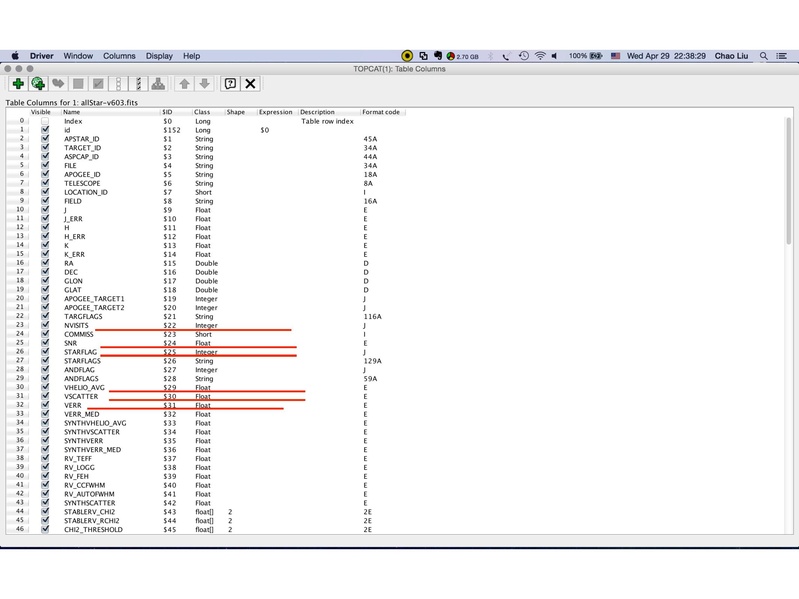
Task: Click the Sort Down arrow icon
Action: pyautogui.click(x=204, y=84)
